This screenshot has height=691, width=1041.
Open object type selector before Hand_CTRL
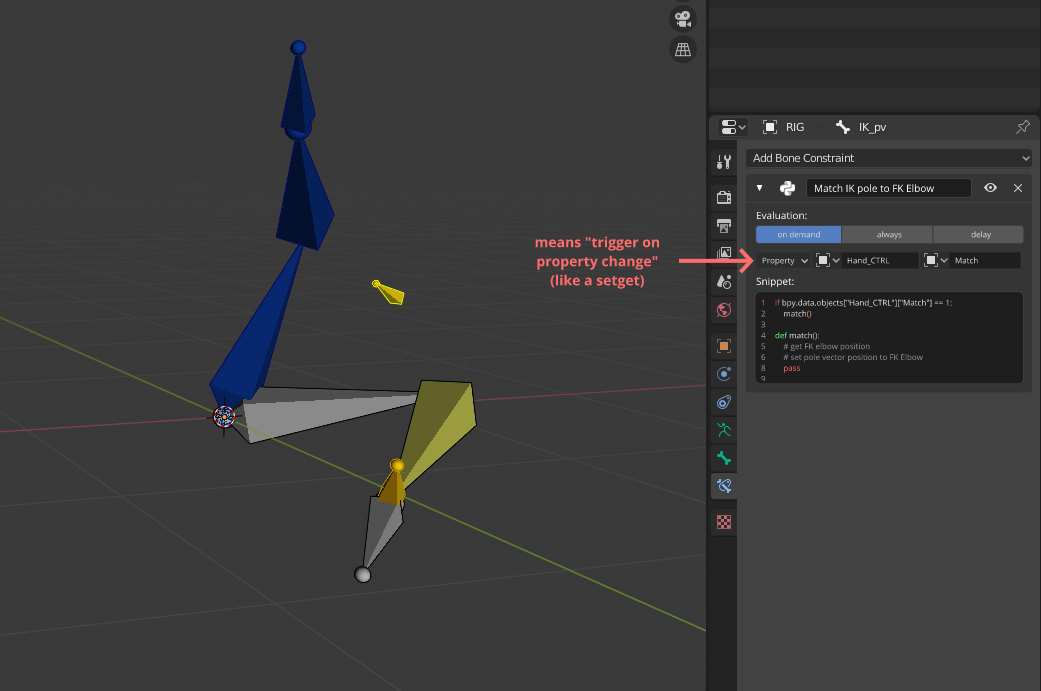coord(828,261)
